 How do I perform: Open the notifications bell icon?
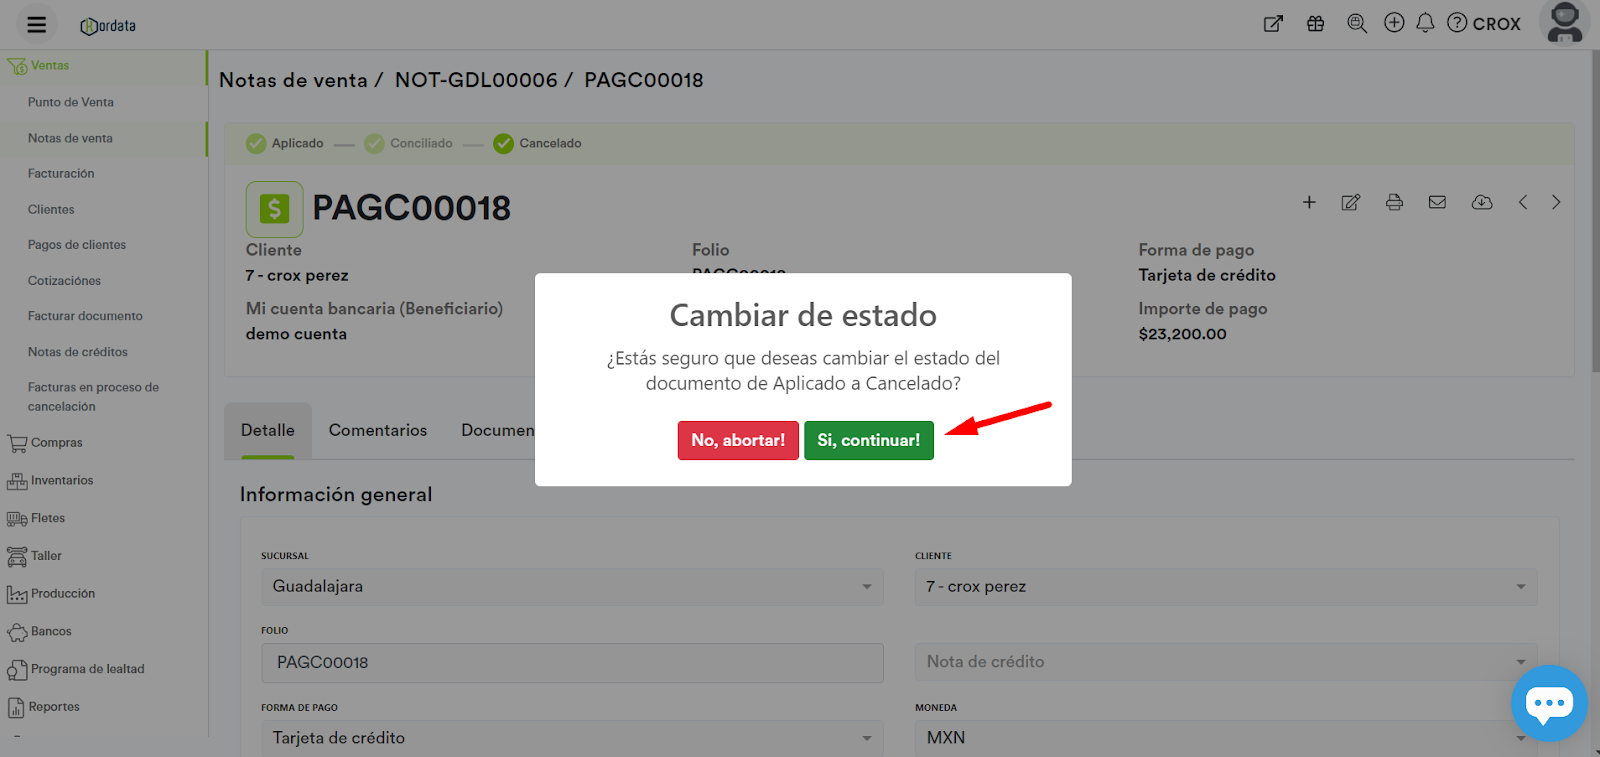click(x=1425, y=23)
